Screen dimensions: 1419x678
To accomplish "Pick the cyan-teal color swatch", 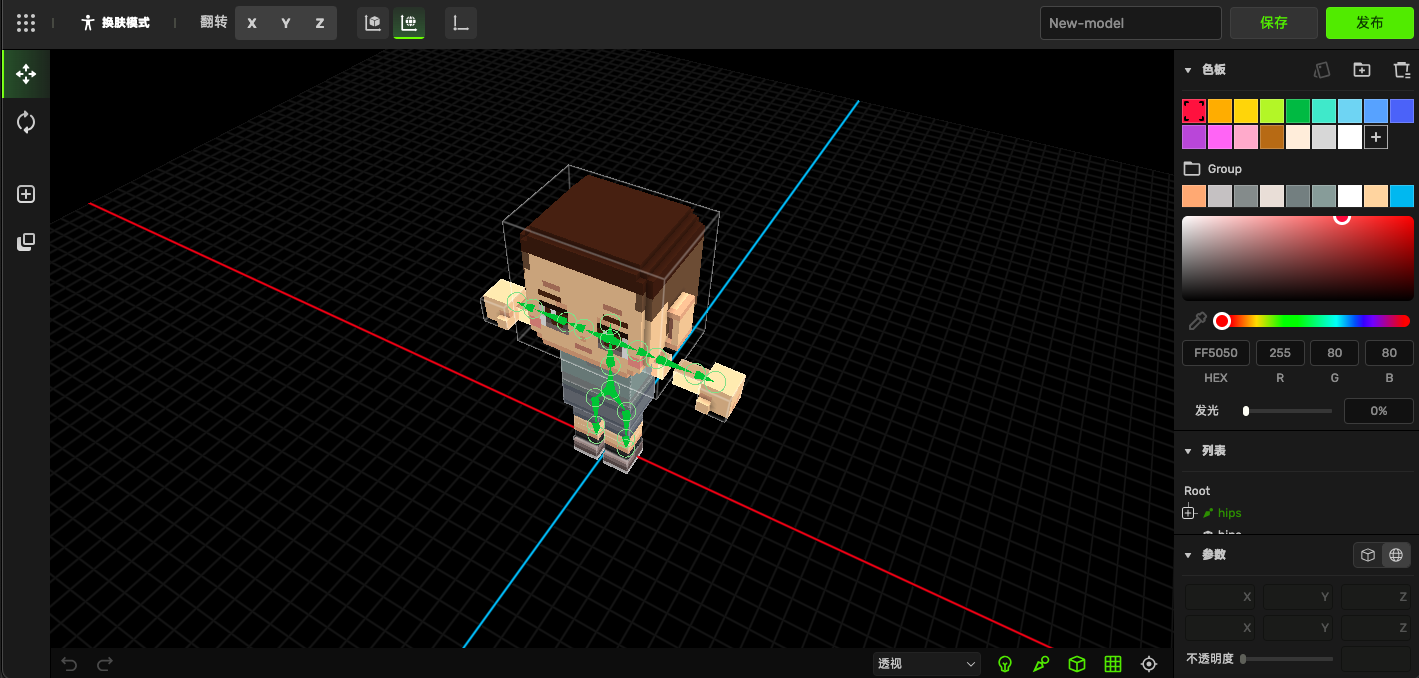I will tap(1324, 111).
